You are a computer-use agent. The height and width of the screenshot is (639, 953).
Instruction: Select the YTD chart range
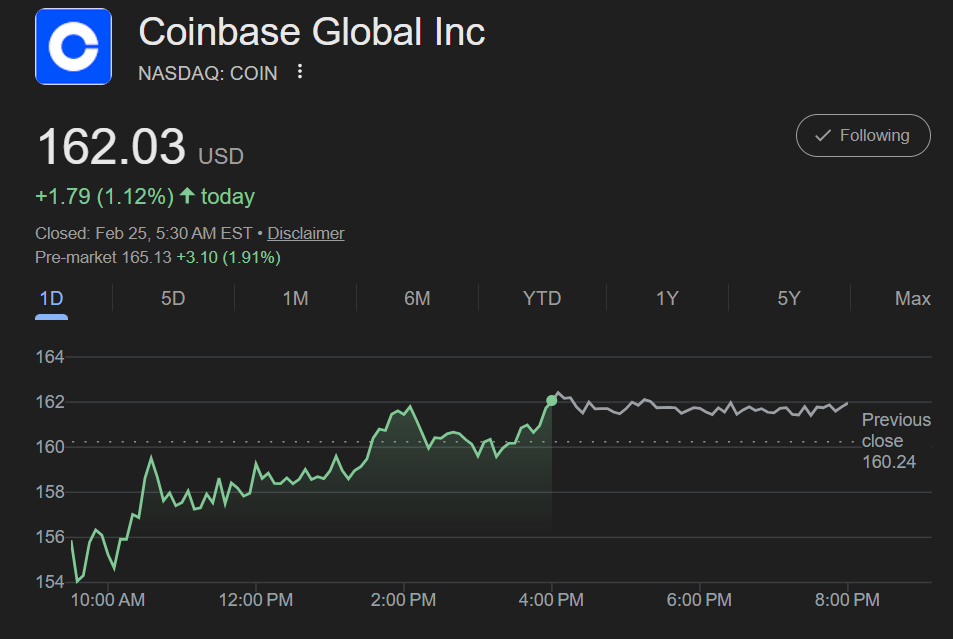click(x=541, y=298)
